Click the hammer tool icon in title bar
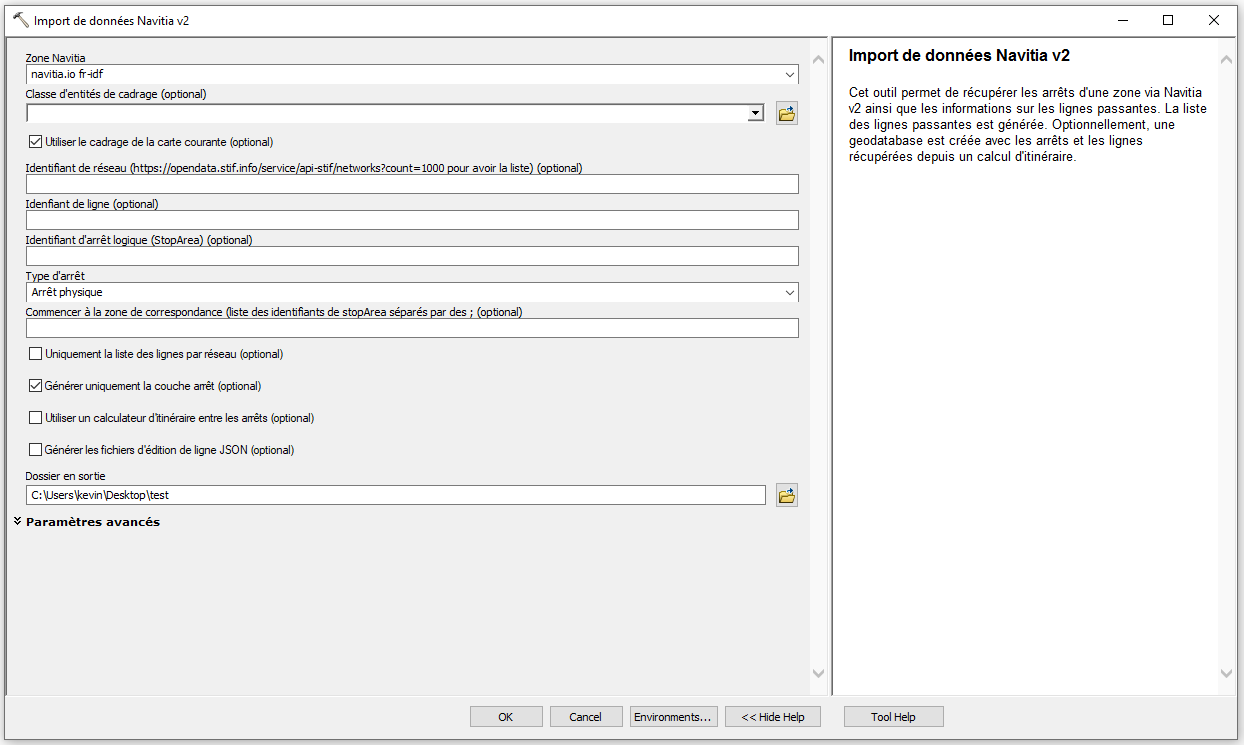Viewport: 1244px width, 745px height. click(20, 20)
